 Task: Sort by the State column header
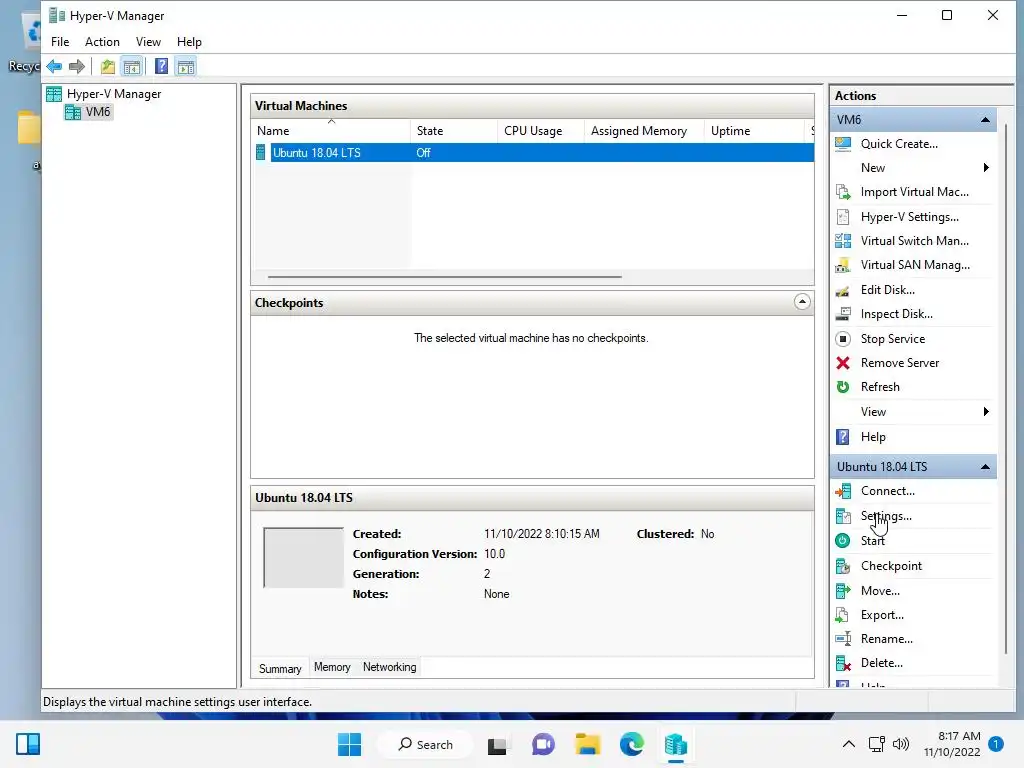pyautogui.click(x=454, y=131)
